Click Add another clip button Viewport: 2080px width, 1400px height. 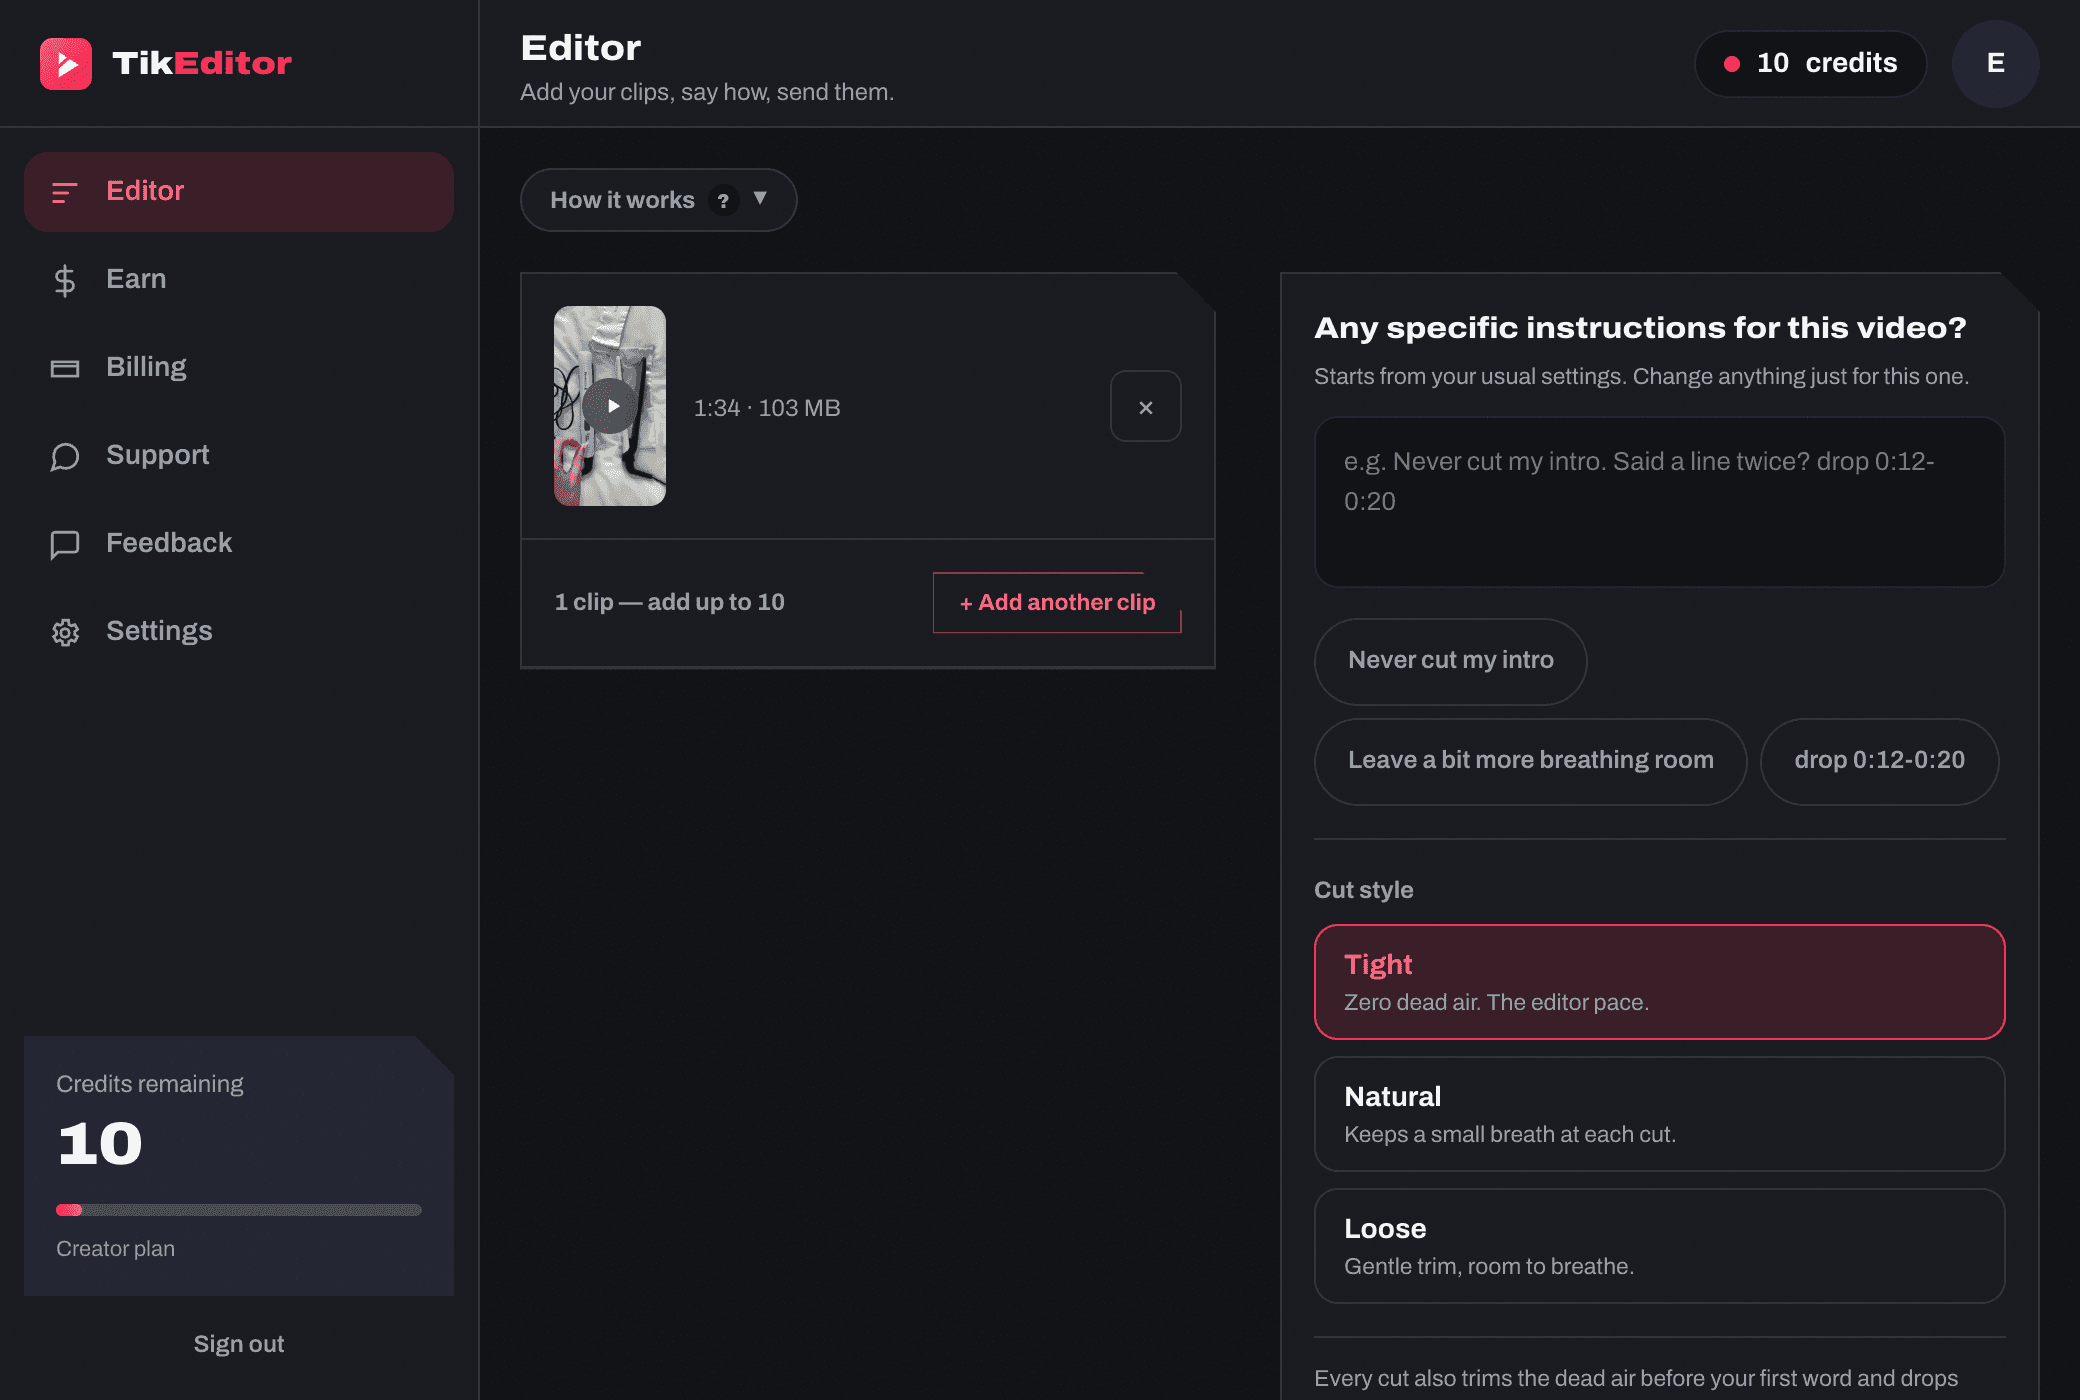point(1057,602)
